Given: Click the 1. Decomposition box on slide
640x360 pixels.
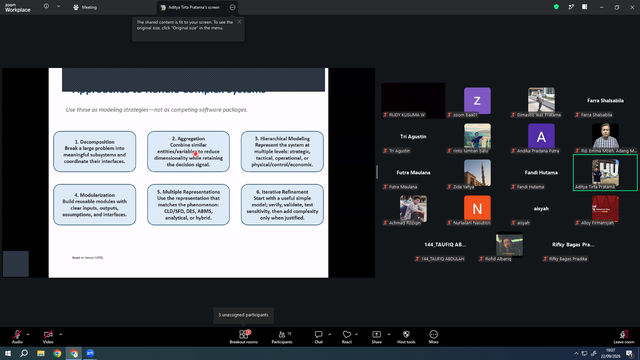Looking at the screenshot, I should tap(95, 151).
